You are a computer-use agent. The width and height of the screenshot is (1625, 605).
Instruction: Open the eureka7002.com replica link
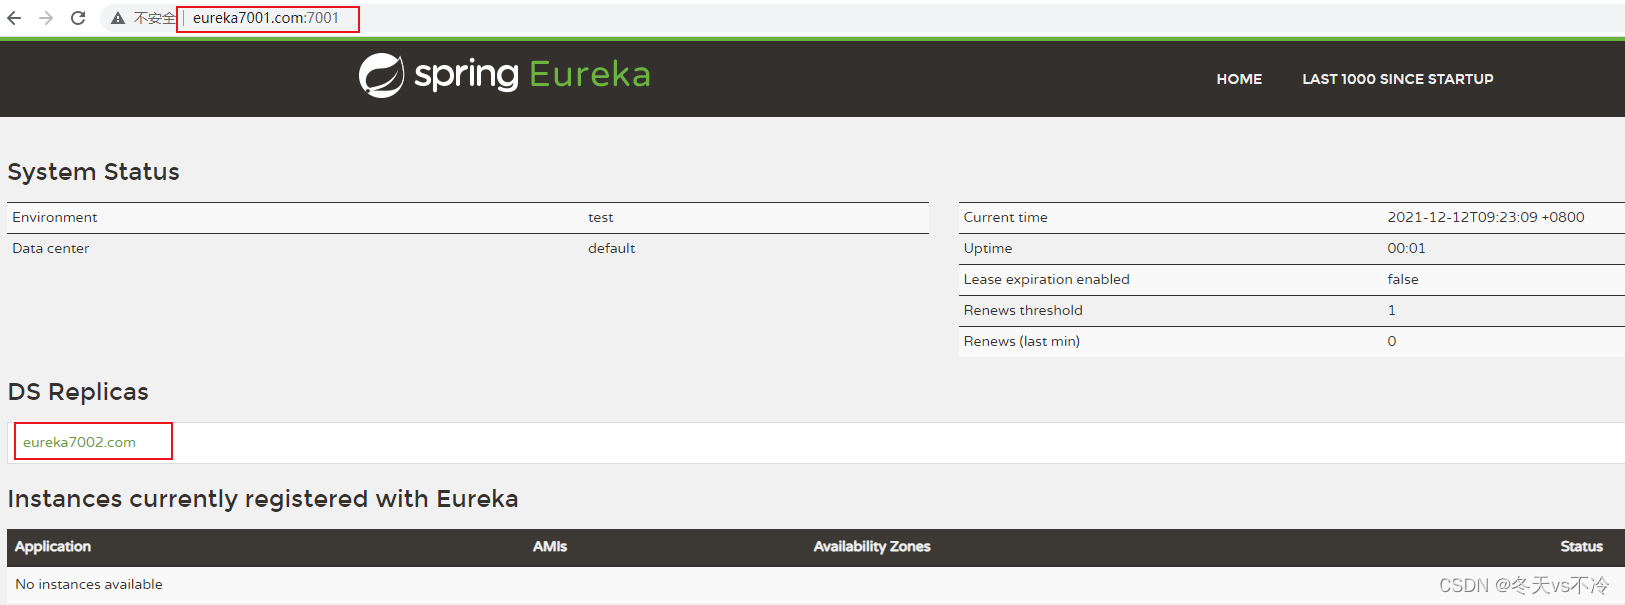pyautogui.click(x=80, y=442)
